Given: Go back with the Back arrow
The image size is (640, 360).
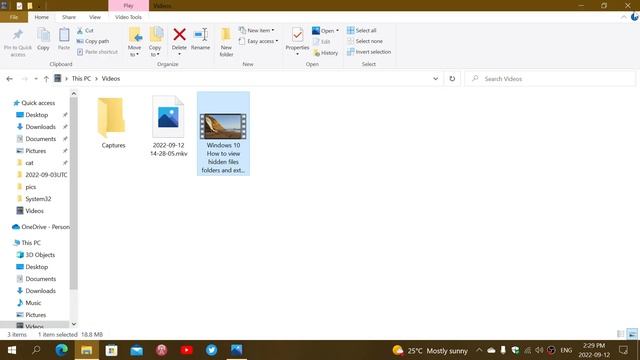Looking at the screenshot, I should pyautogui.click(x=9, y=79).
